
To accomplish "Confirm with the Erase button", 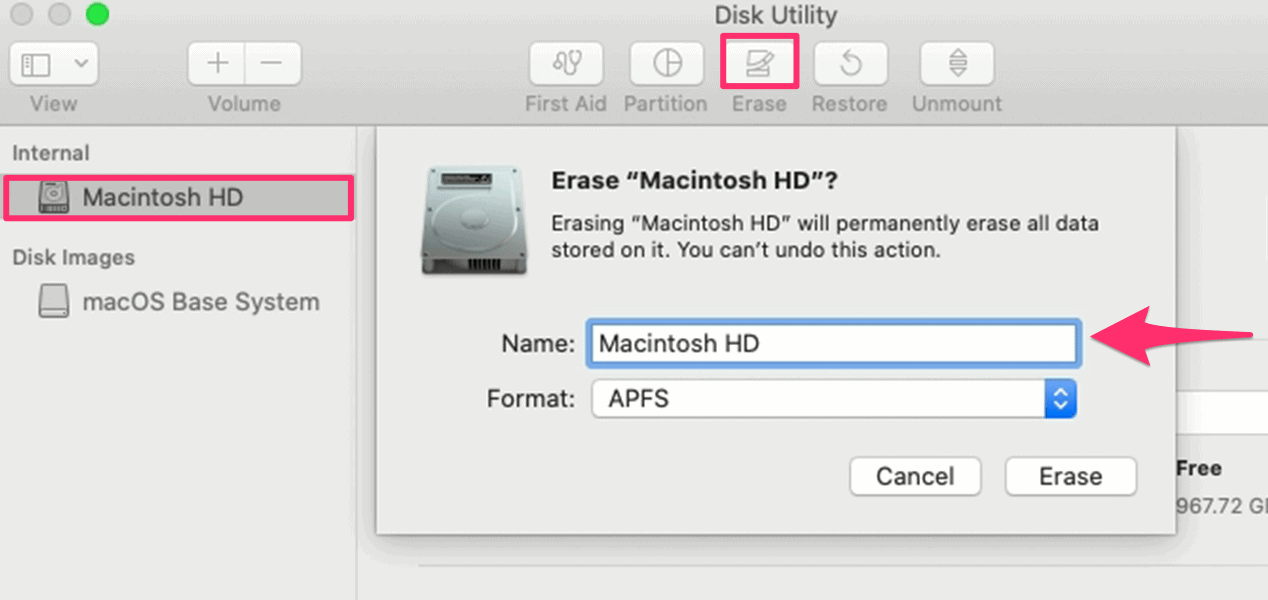I will point(1070,476).
